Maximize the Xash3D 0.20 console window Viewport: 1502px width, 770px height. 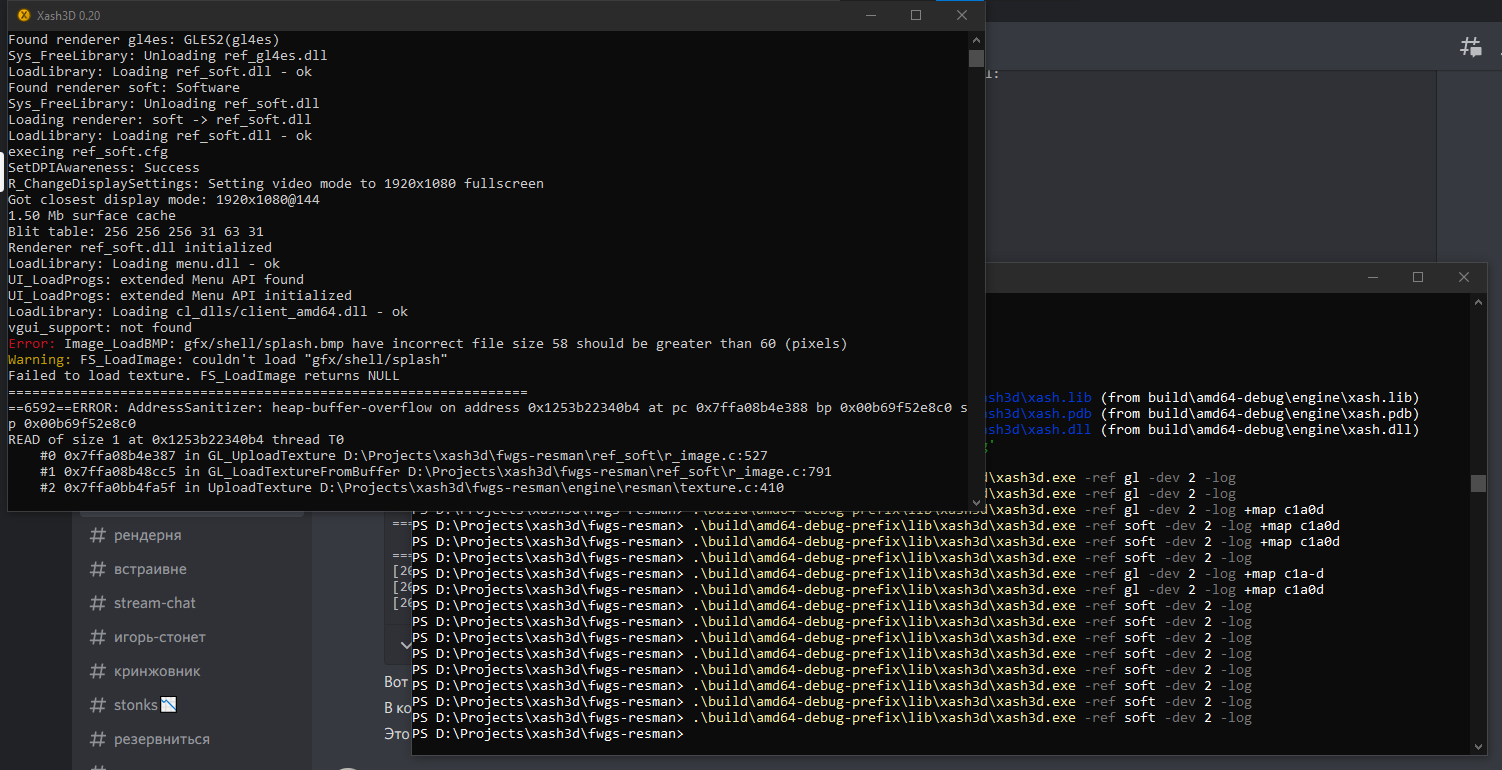(x=915, y=15)
